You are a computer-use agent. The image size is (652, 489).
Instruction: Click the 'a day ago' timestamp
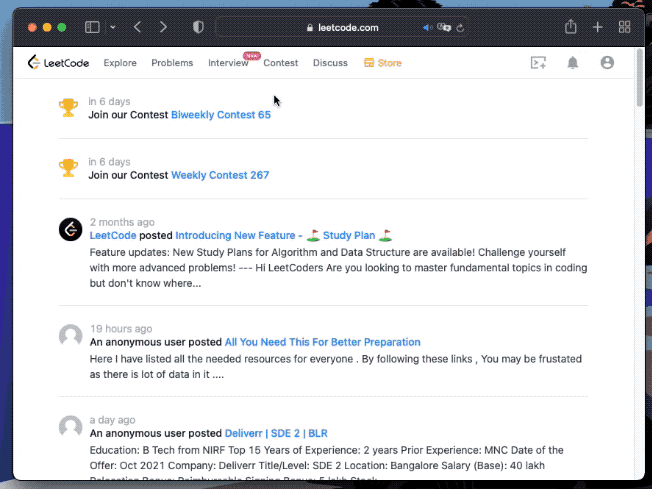(112, 420)
